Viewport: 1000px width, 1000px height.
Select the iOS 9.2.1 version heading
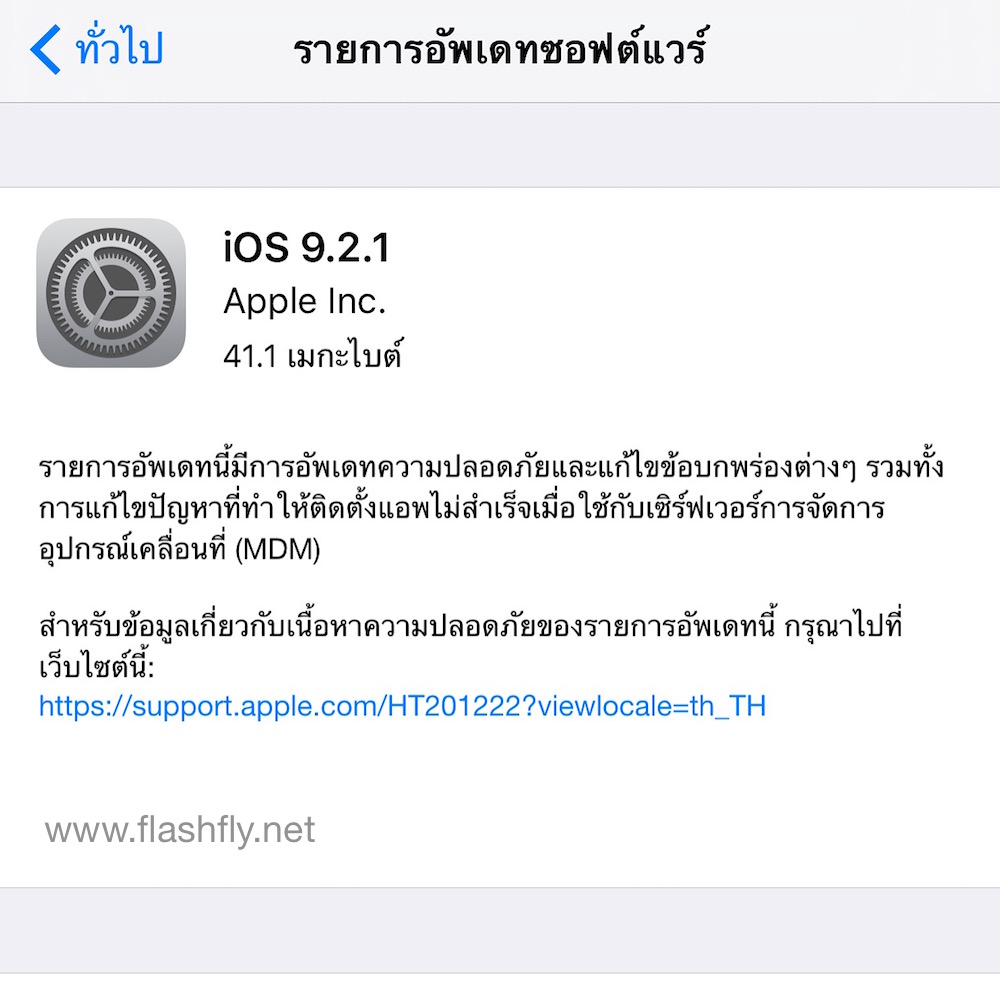(x=306, y=247)
